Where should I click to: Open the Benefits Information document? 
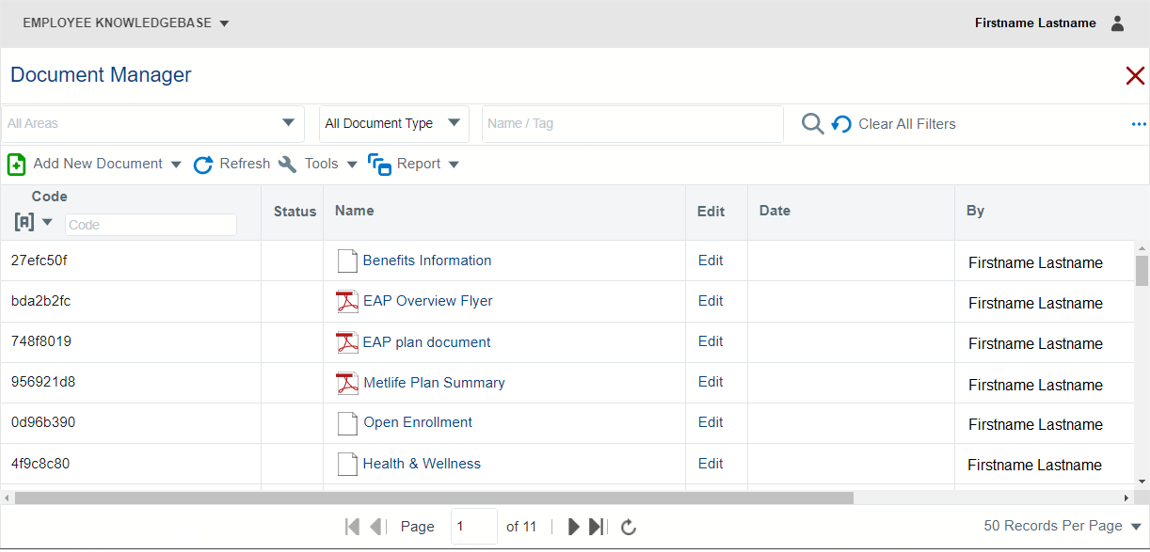pyautogui.click(x=427, y=260)
